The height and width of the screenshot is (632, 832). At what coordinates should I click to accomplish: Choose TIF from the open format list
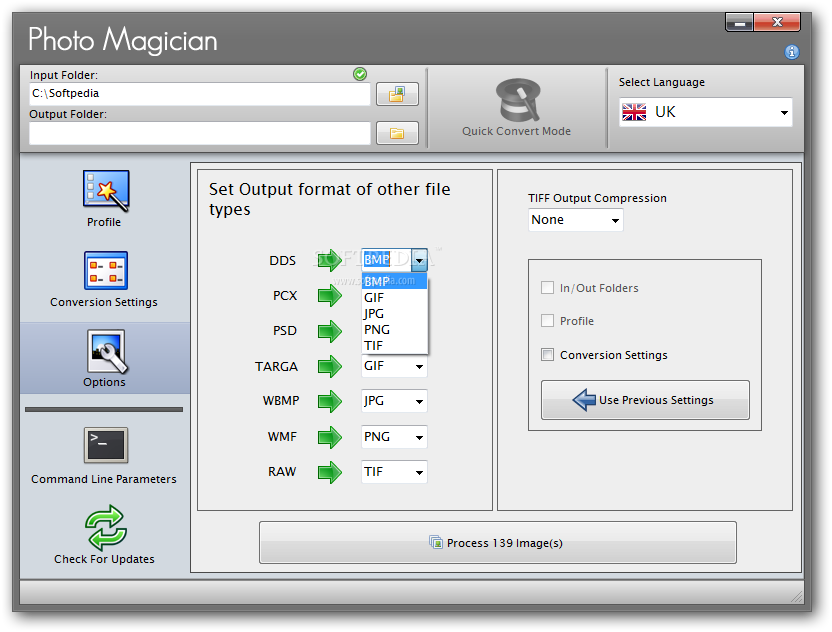click(x=394, y=345)
